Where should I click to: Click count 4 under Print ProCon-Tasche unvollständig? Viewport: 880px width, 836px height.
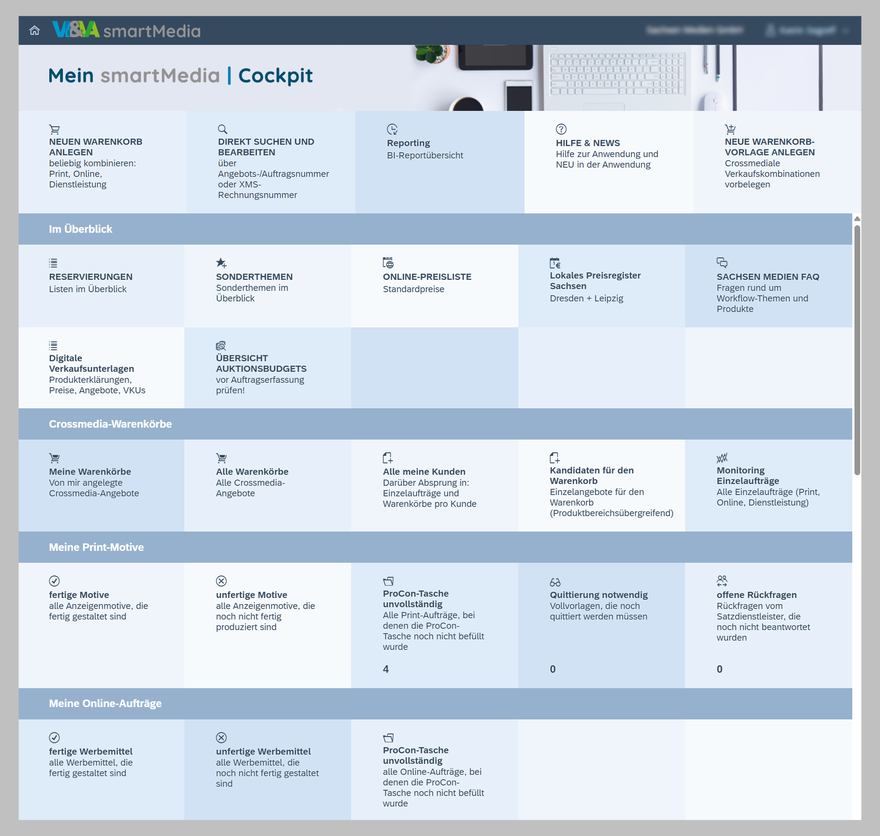coord(386,669)
